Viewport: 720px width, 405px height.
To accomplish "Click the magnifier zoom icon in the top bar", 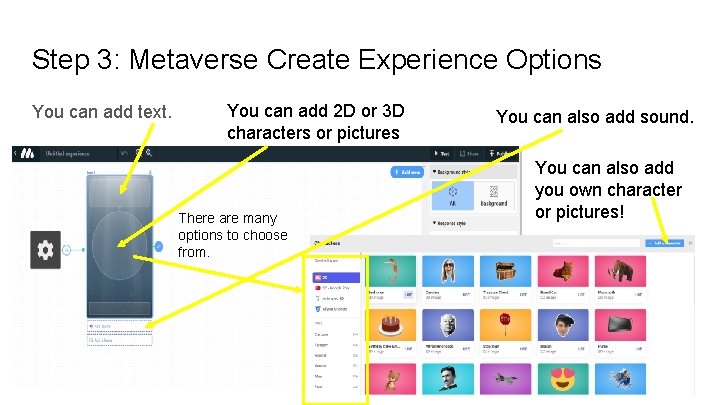I will [x=149, y=153].
